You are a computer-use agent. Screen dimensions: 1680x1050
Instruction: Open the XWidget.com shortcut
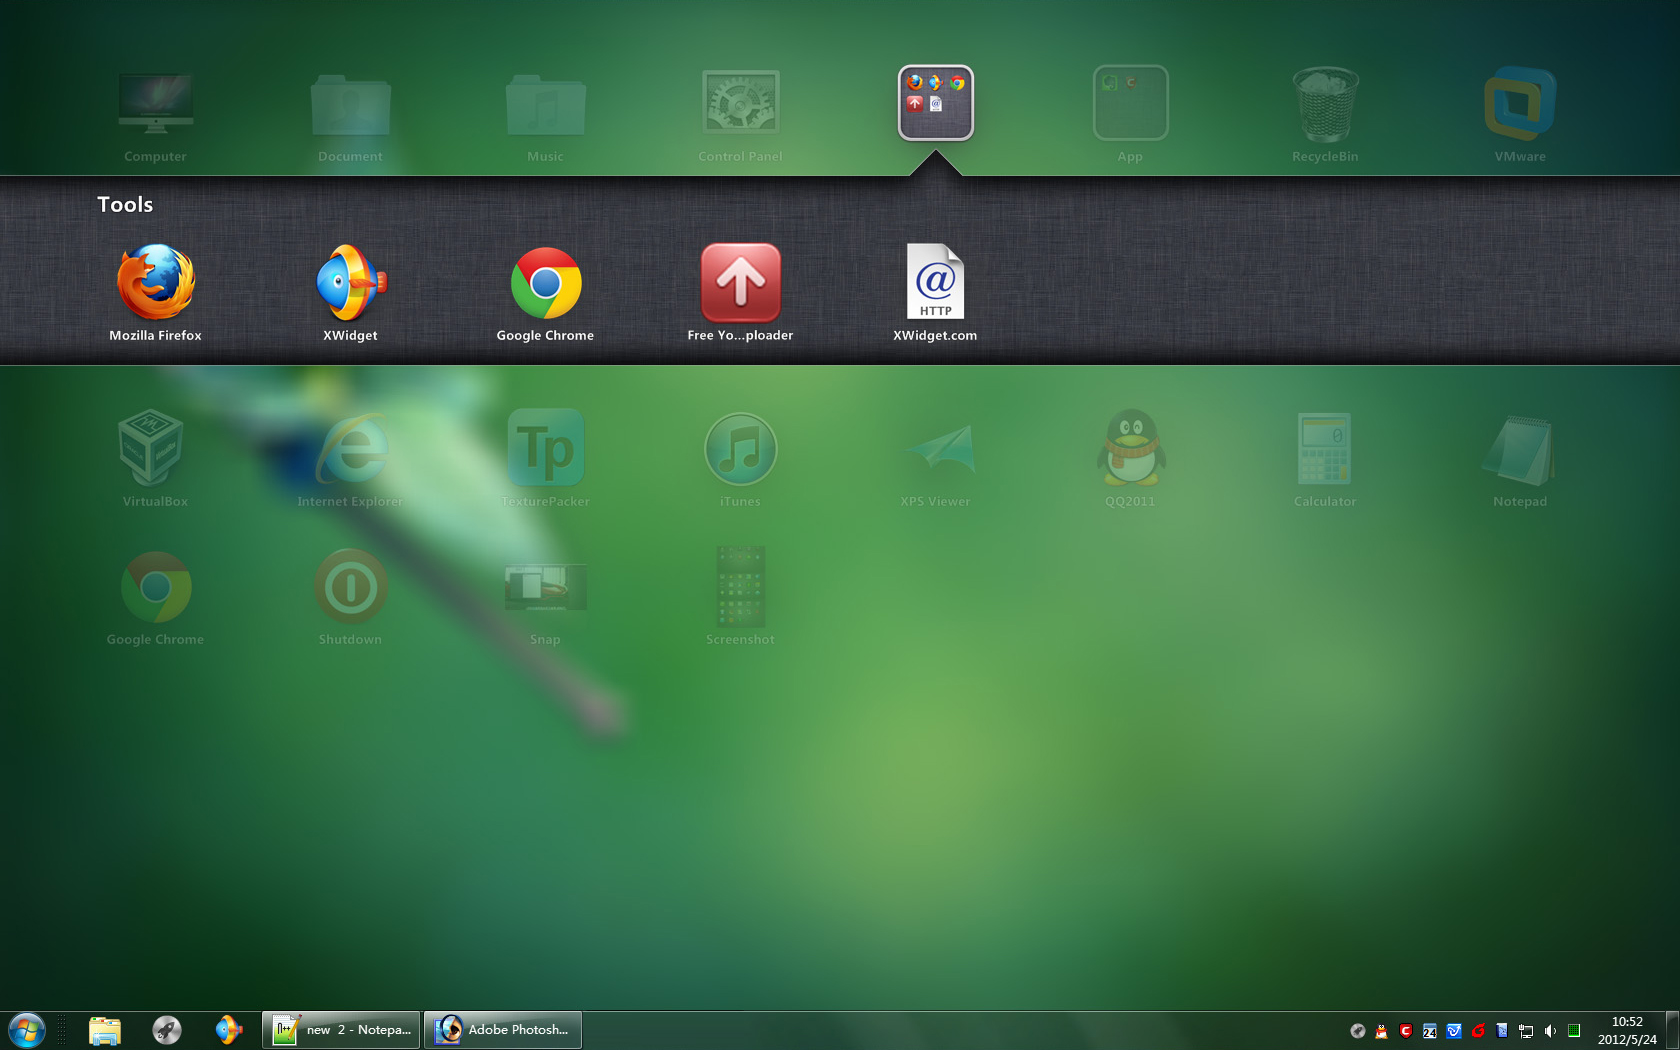click(x=935, y=283)
